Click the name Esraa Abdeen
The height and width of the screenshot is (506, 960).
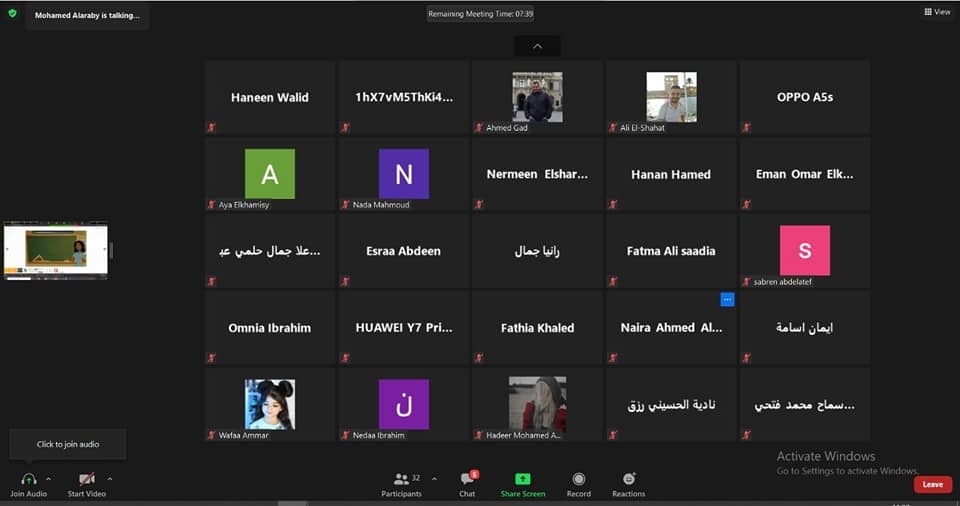pyautogui.click(x=403, y=251)
